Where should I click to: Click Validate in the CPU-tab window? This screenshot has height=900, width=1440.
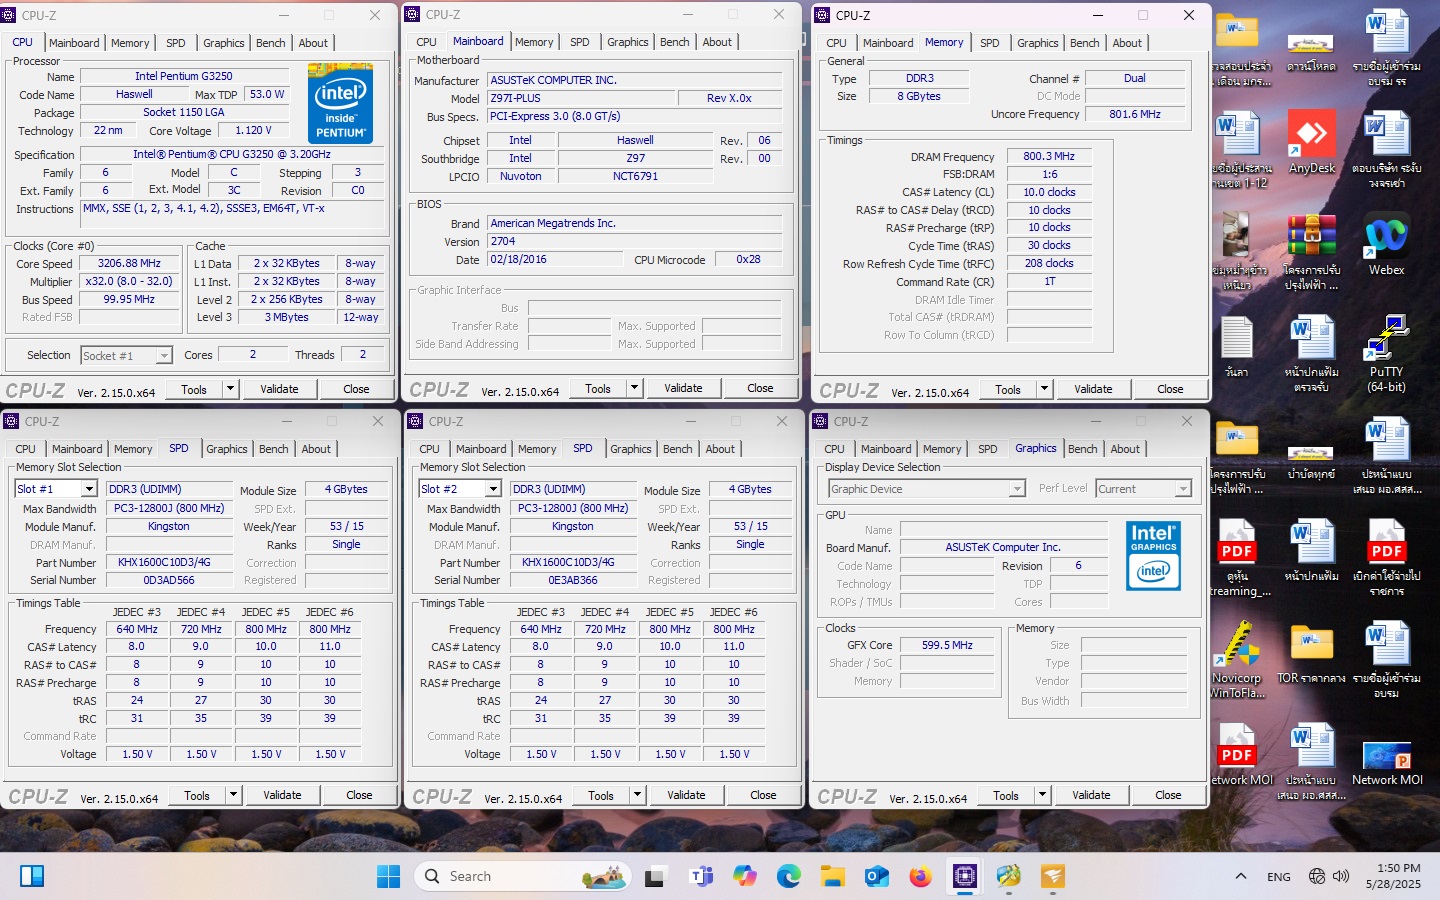point(280,389)
